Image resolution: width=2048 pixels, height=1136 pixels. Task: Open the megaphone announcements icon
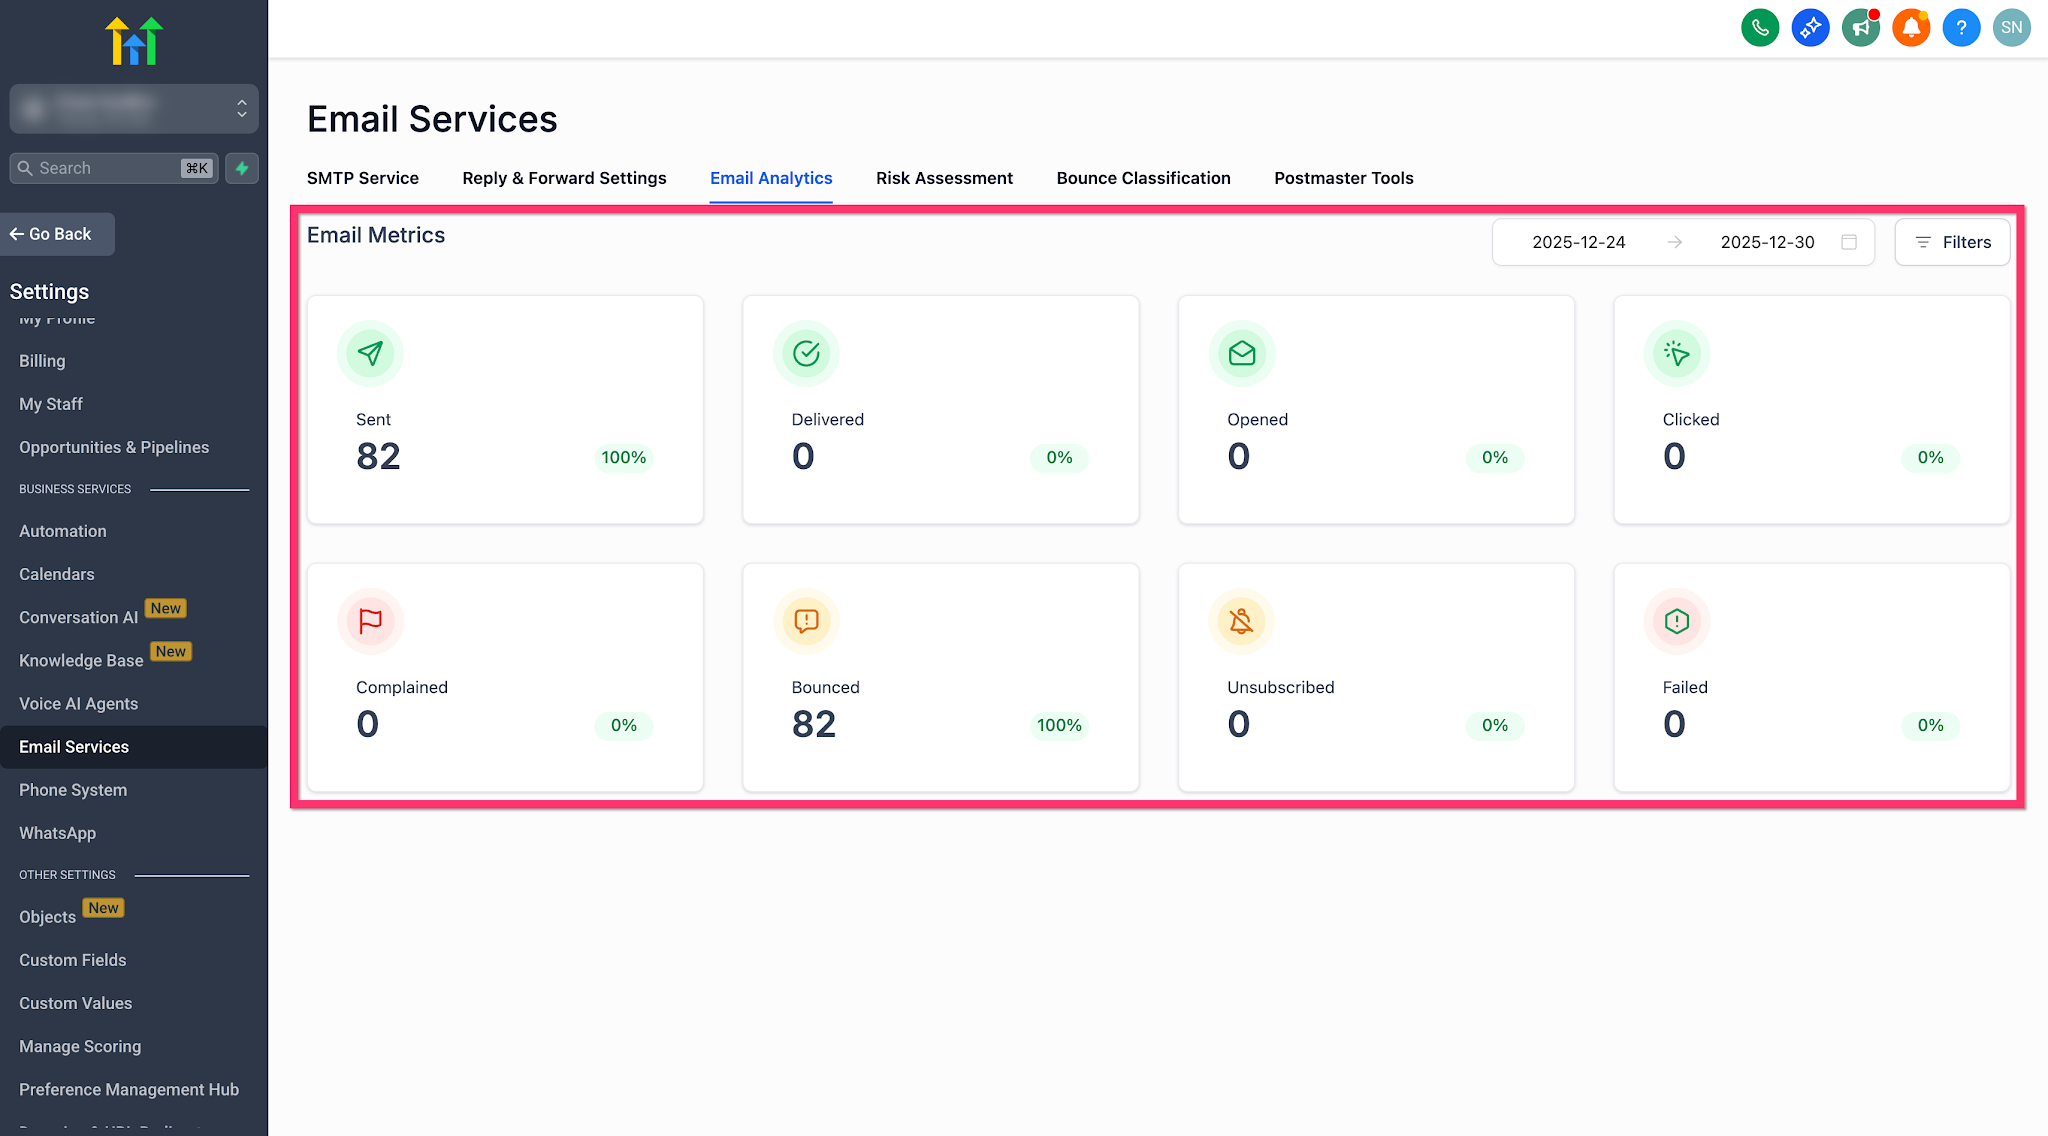(1861, 28)
